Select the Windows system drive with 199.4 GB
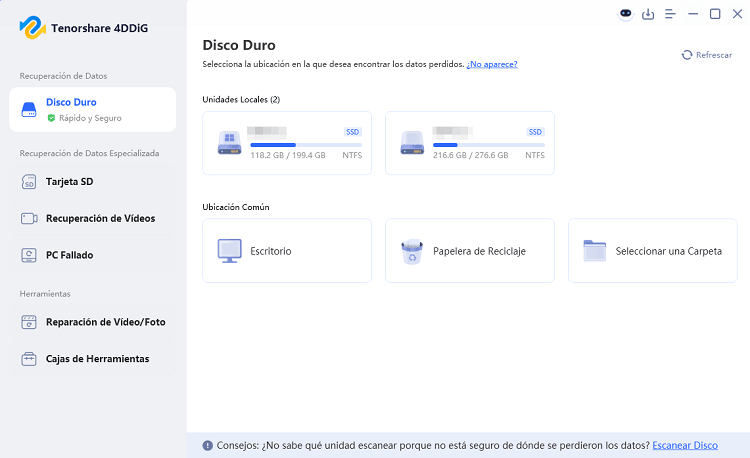Viewport: 750px width, 458px height. coord(286,143)
